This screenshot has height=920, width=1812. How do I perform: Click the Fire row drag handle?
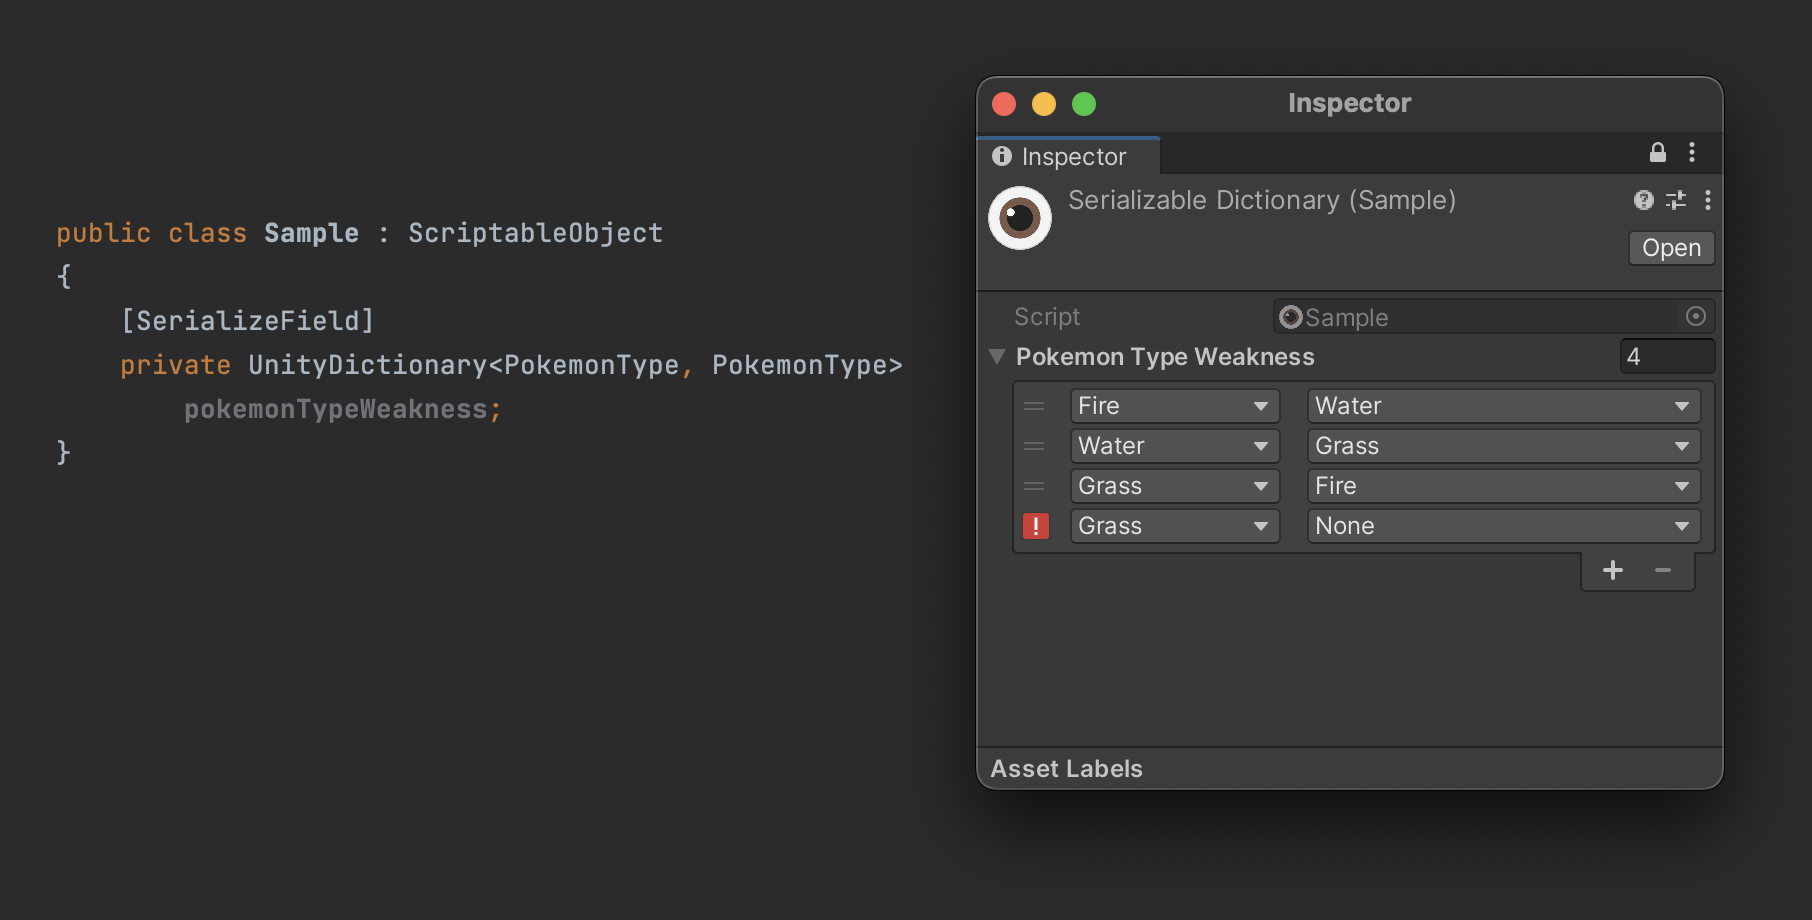pos(1034,406)
